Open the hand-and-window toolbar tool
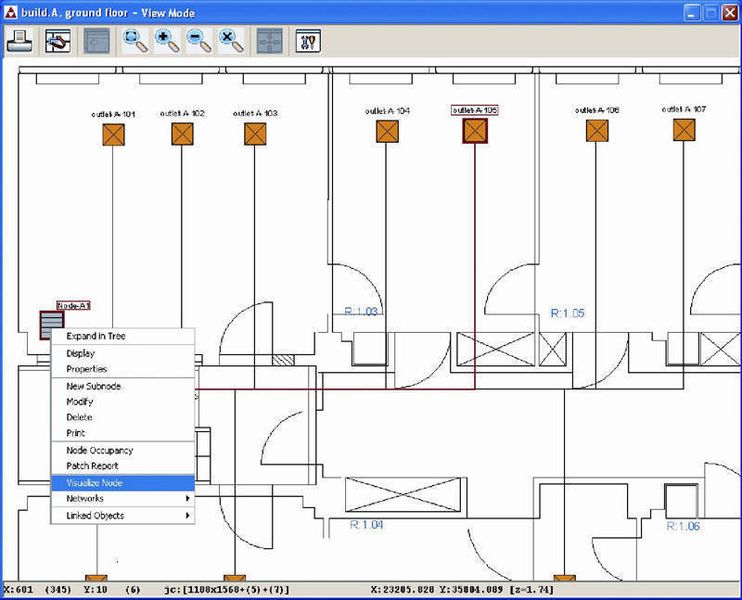 [x=58, y=41]
